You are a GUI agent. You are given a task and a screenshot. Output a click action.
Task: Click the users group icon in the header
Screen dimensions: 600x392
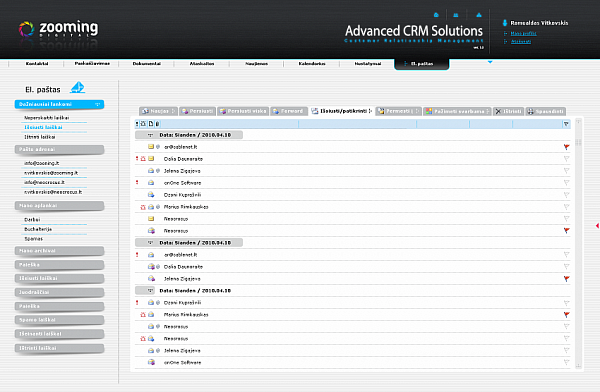pyautogui.click(x=456, y=15)
